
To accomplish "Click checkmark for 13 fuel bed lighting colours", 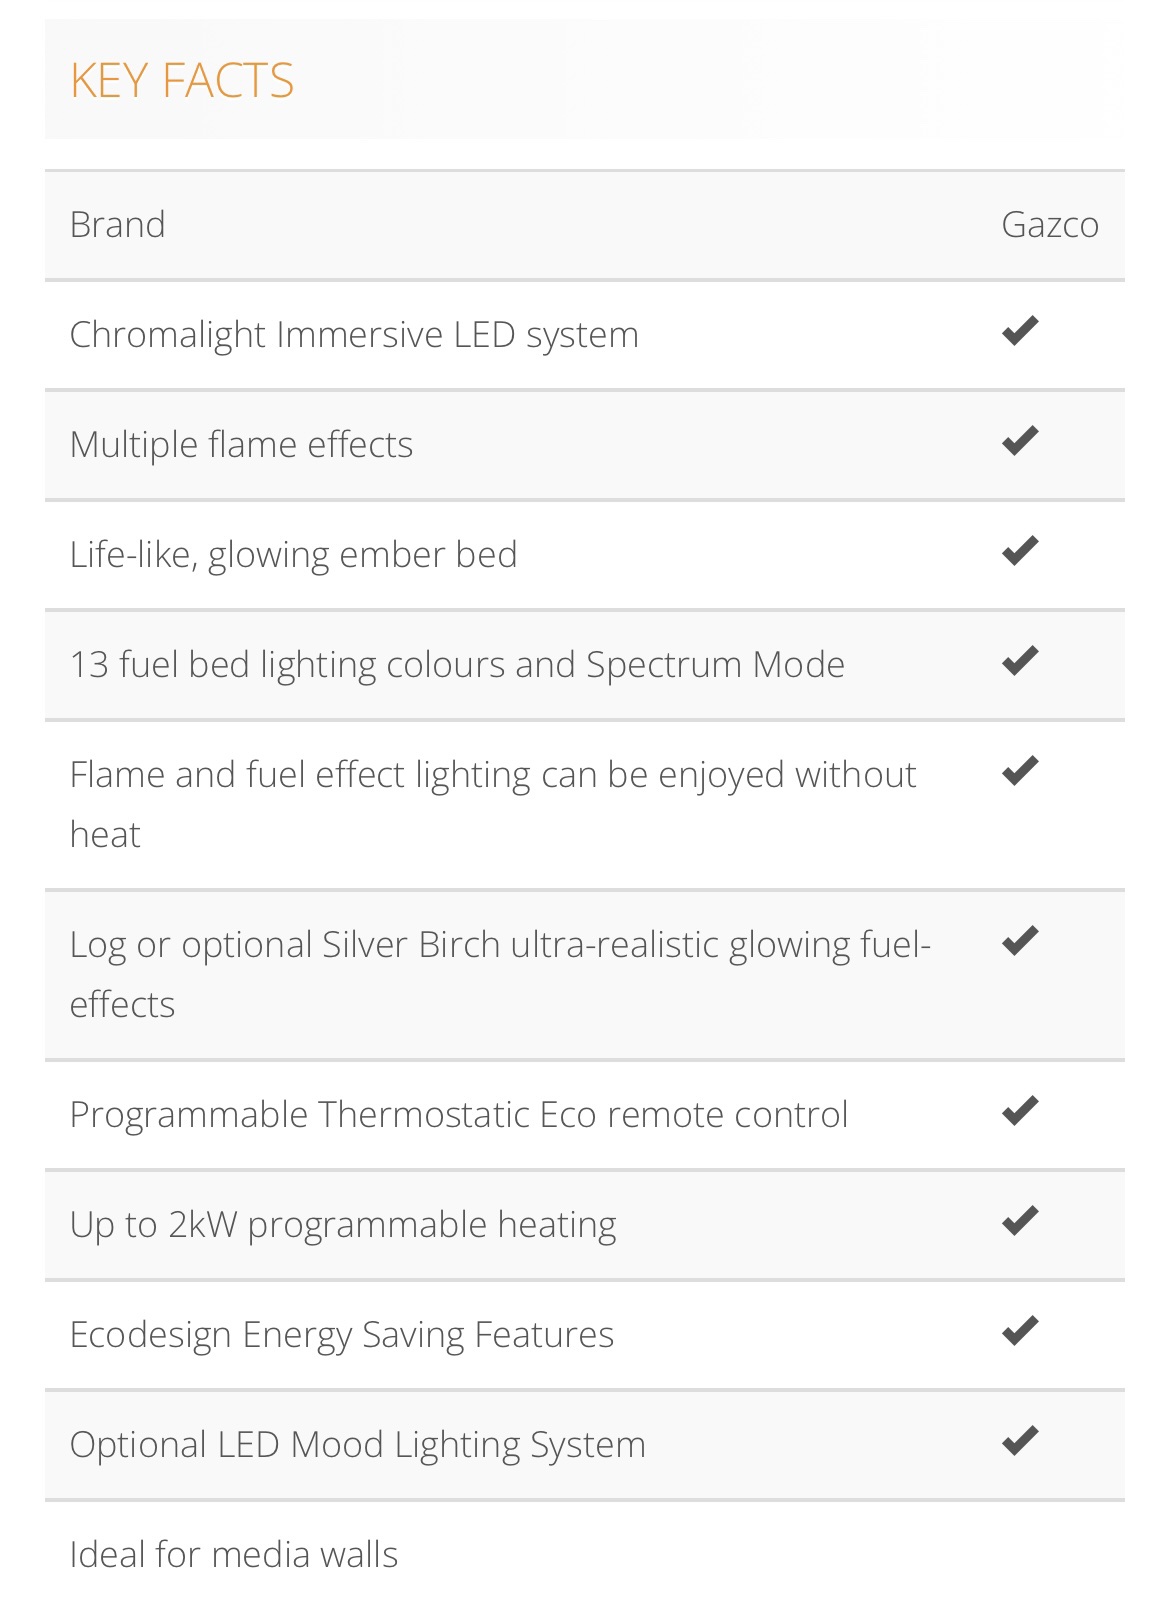I will pyautogui.click(x=1020, y=661).
